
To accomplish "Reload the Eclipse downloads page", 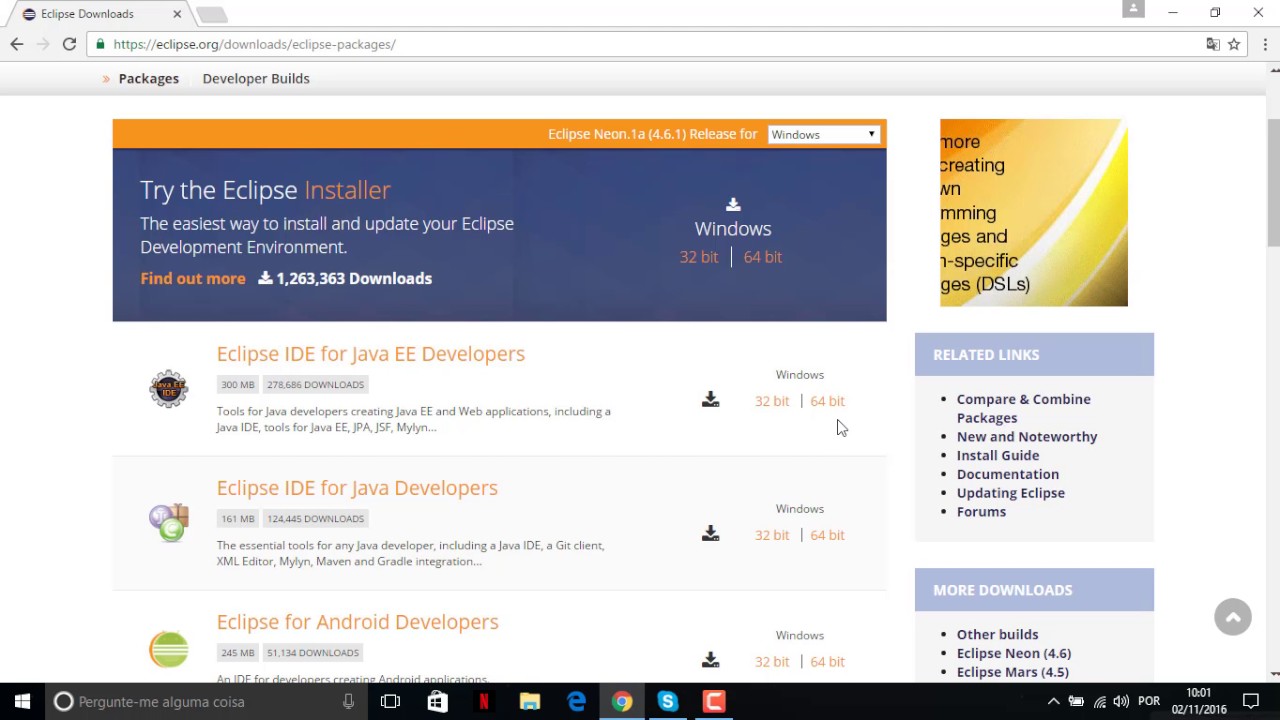I will point(69,44).
